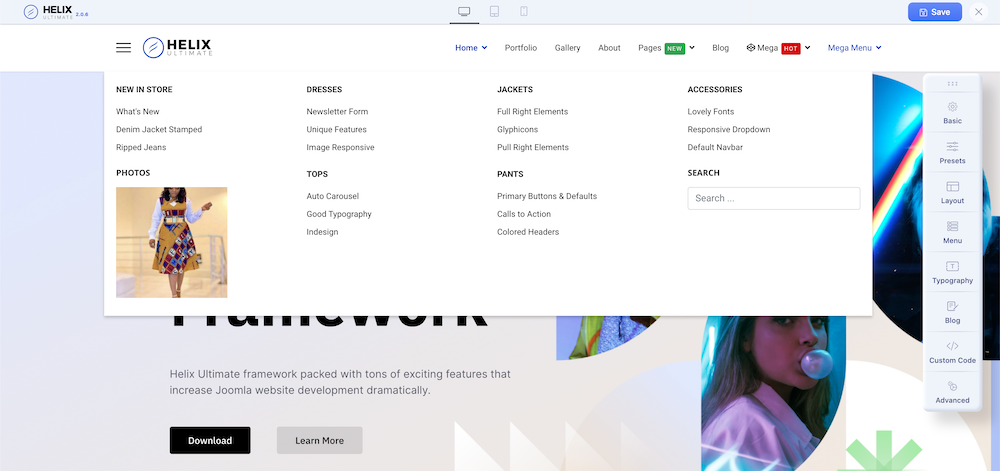Open the hamburger offcanvas menu icon
Image resolution: width=1000 pixels, height=471 pixels.
[x=124, y=48]
